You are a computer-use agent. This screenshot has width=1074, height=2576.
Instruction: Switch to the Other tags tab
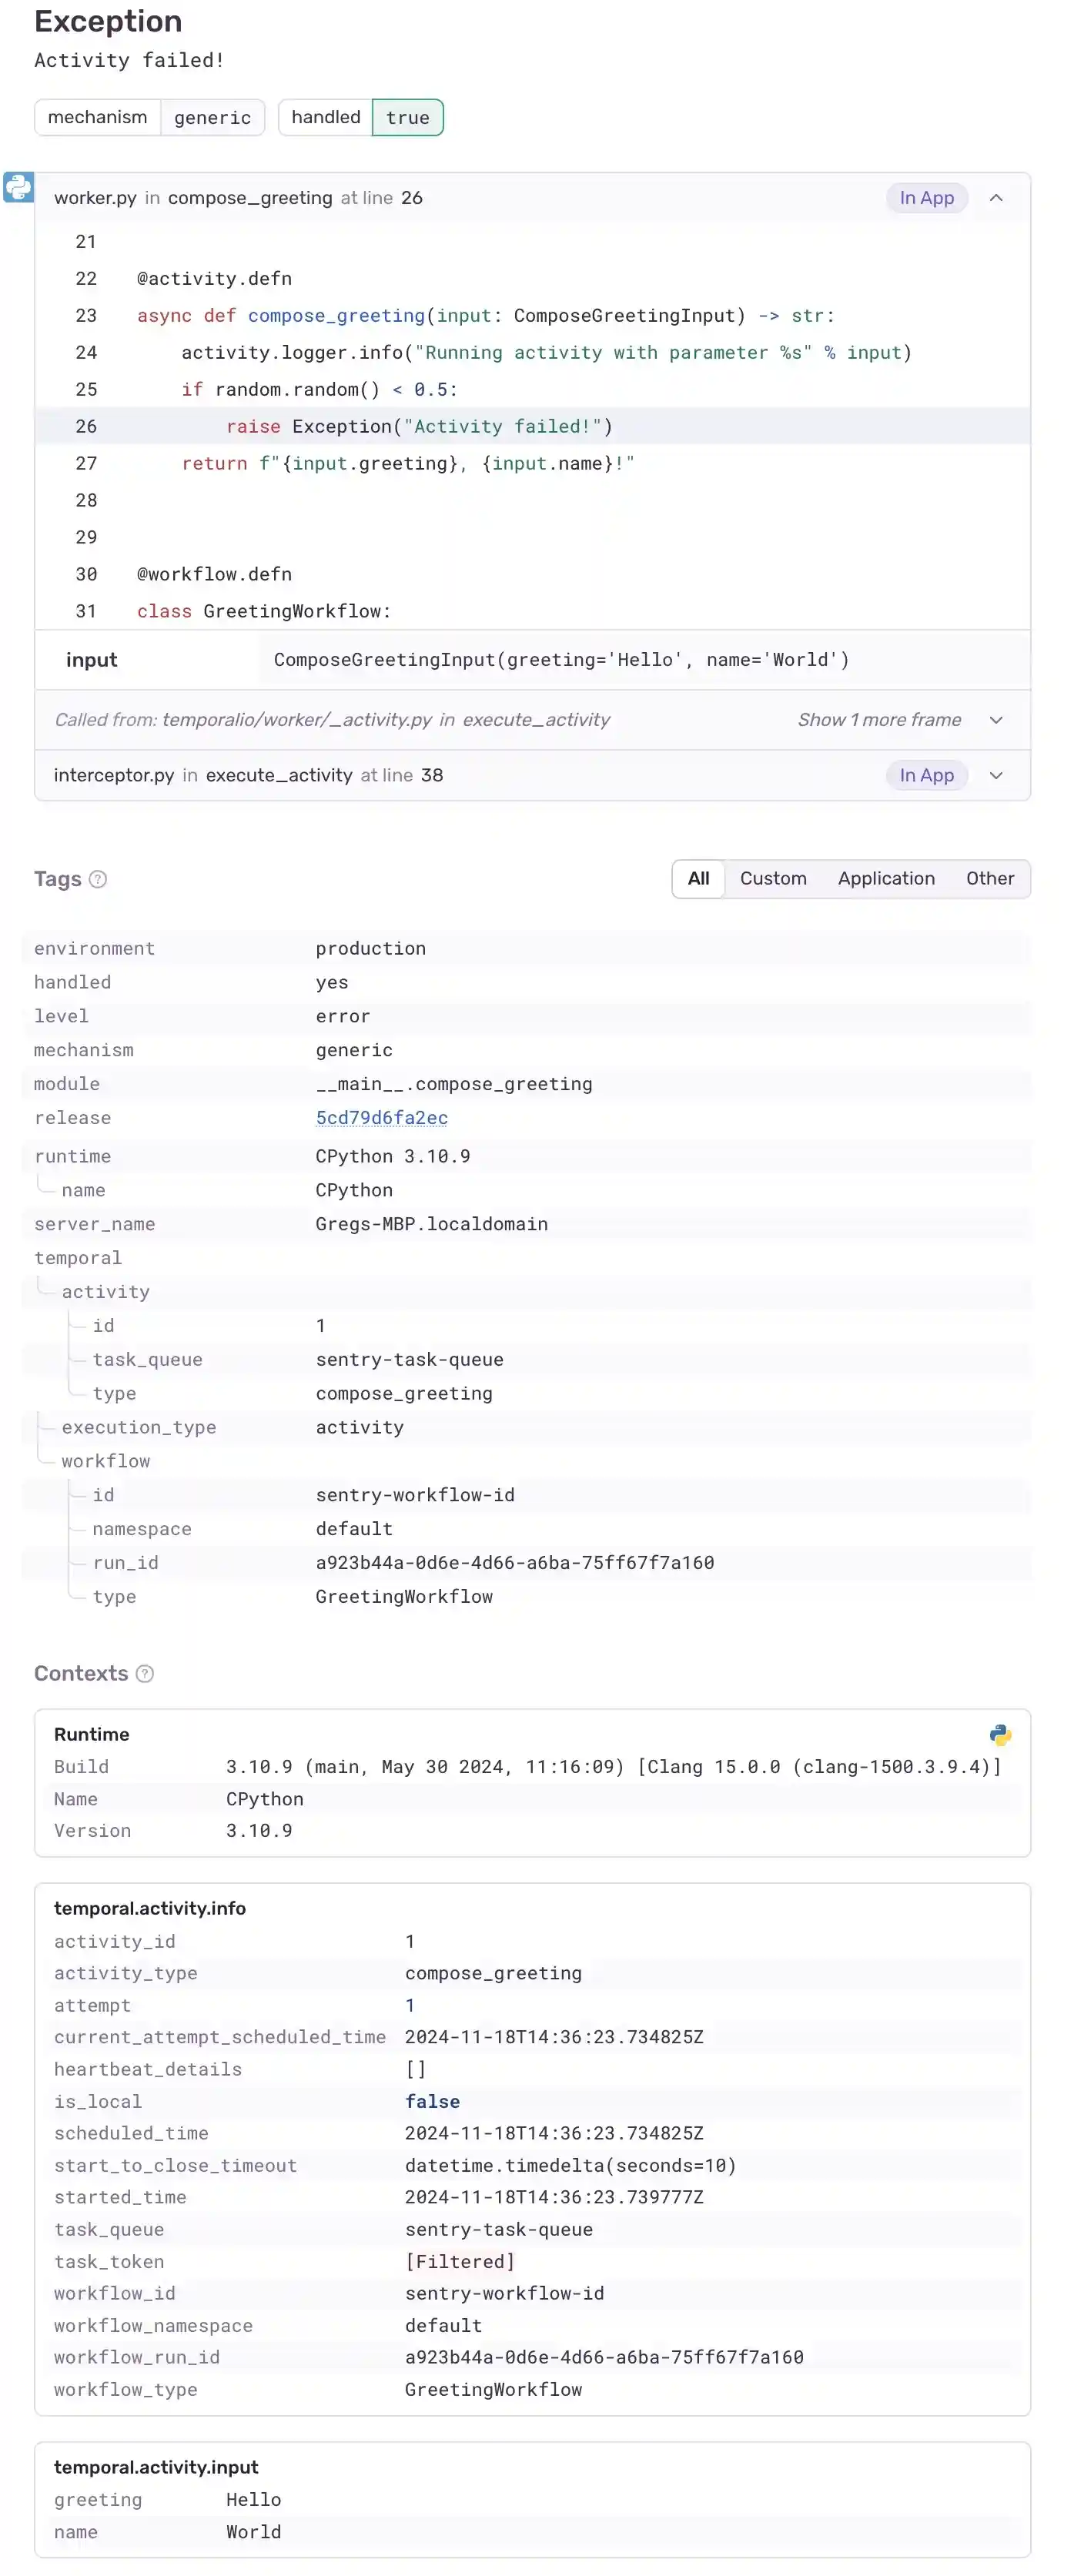point(990,879)
